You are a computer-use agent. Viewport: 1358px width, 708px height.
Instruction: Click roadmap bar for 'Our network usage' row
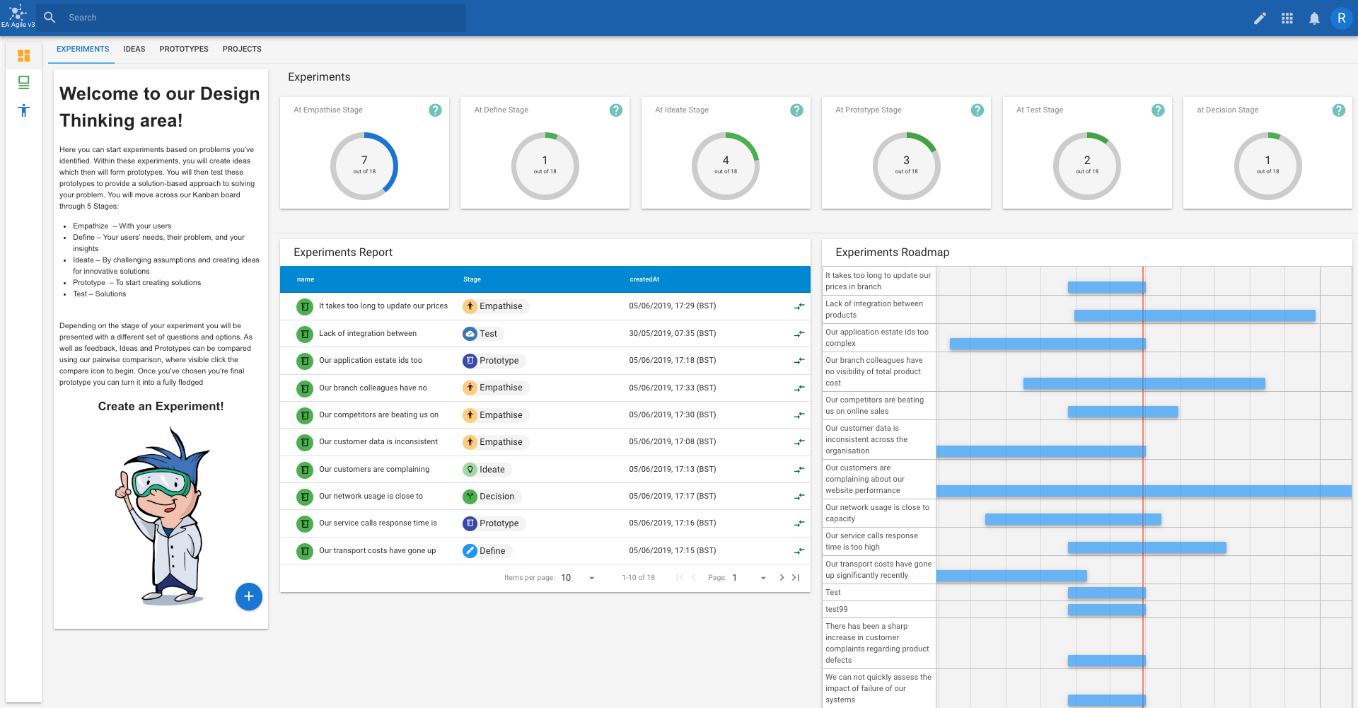point(1072,519)
